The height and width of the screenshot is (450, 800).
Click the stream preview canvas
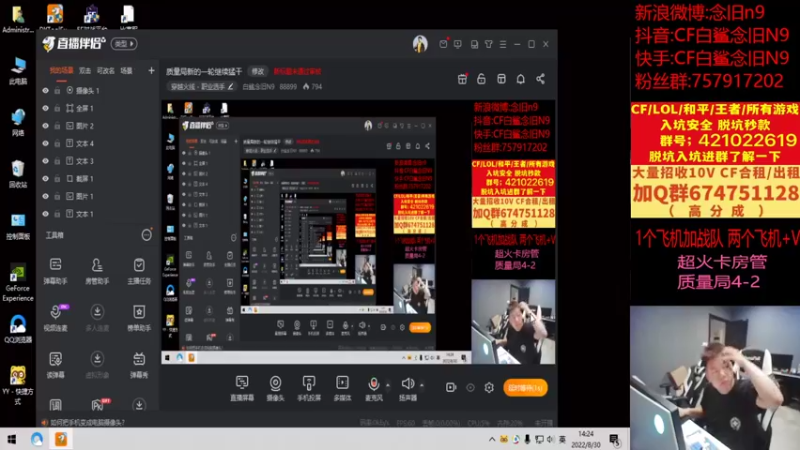tap(358, 232)
